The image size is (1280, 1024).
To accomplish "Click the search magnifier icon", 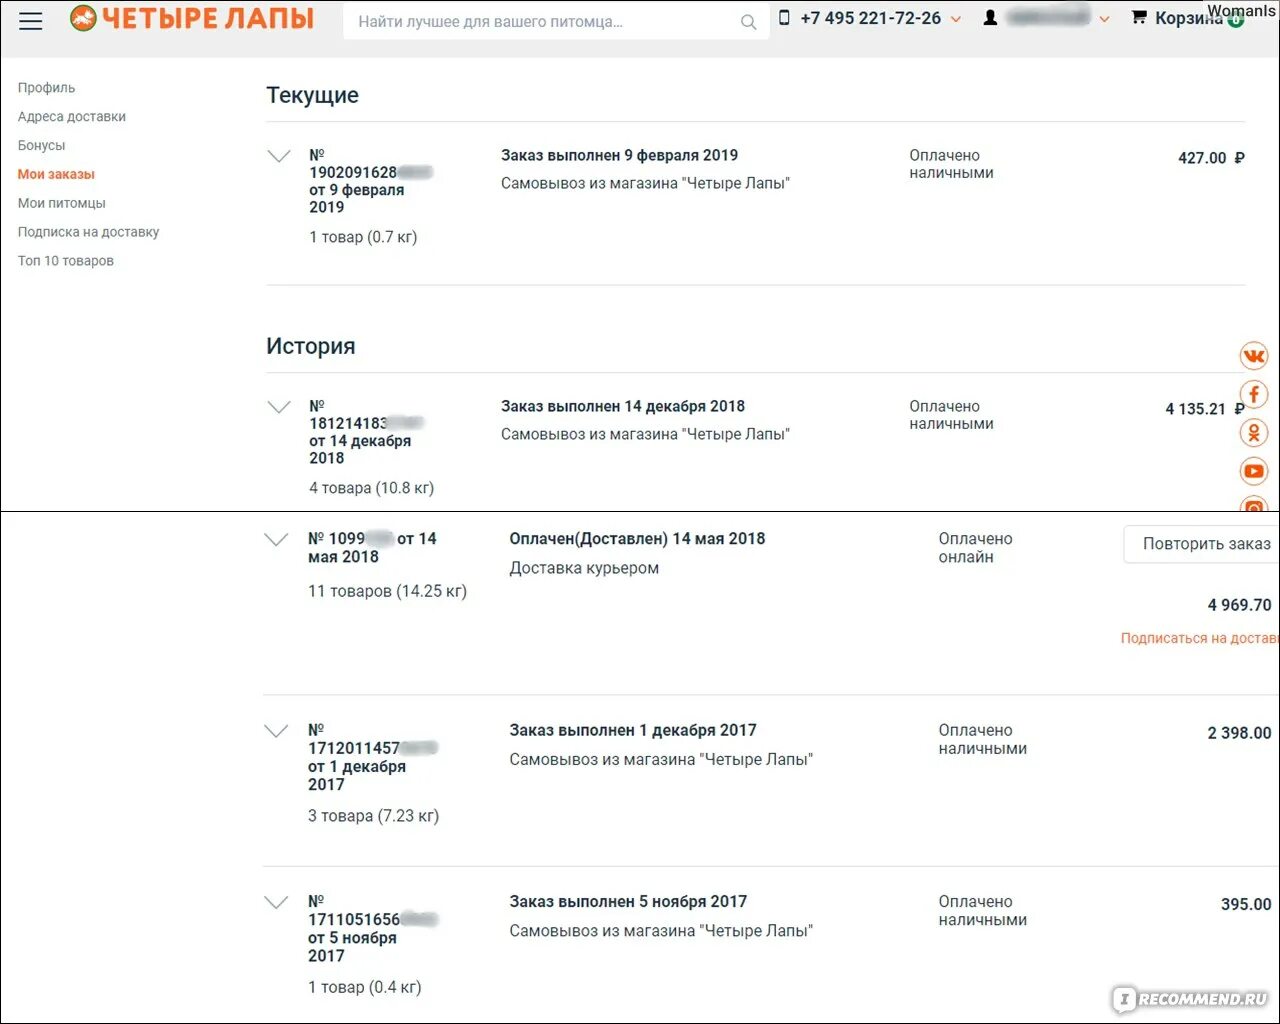I will tap(748, 22).
